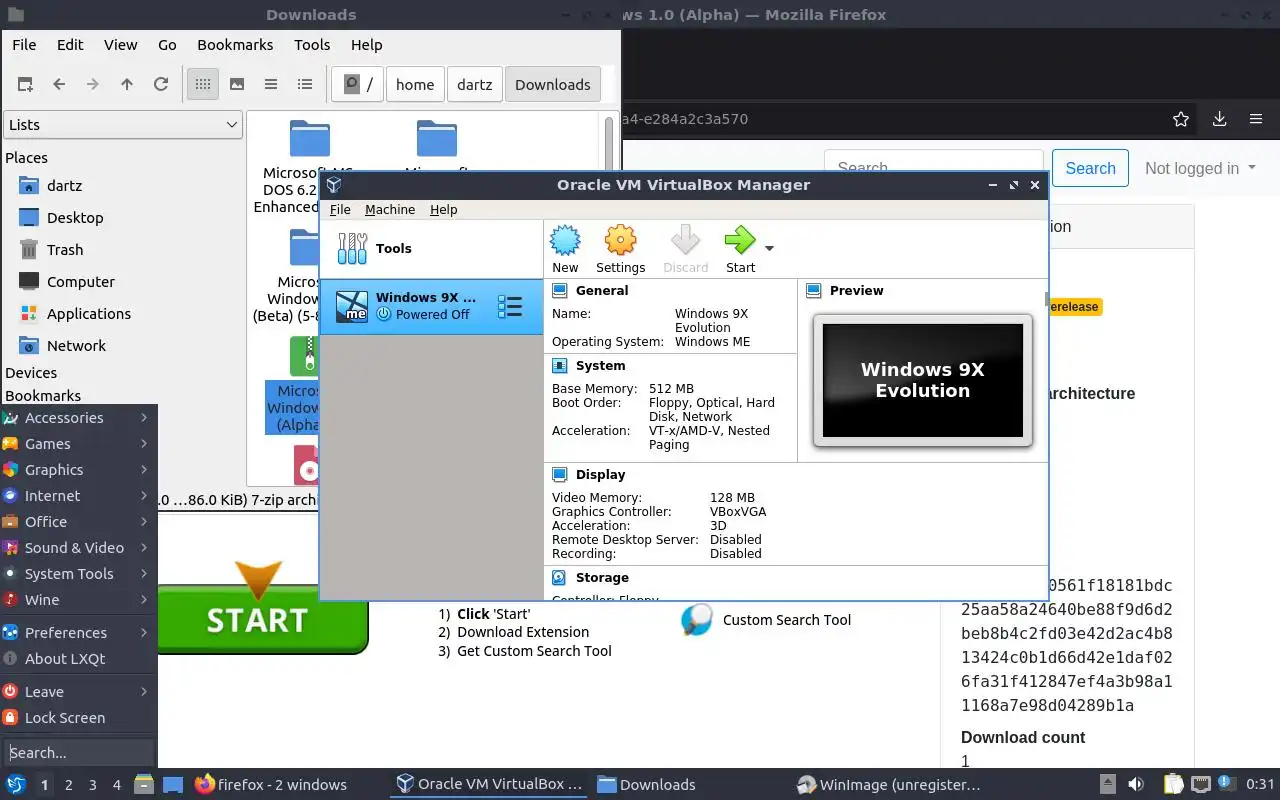Open file manager View menu
1280x800 pixels.
coord(120,45)
